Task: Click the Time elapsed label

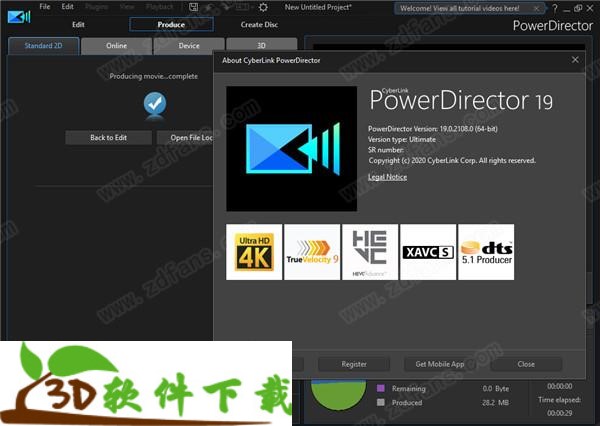Action: point(559,400)
